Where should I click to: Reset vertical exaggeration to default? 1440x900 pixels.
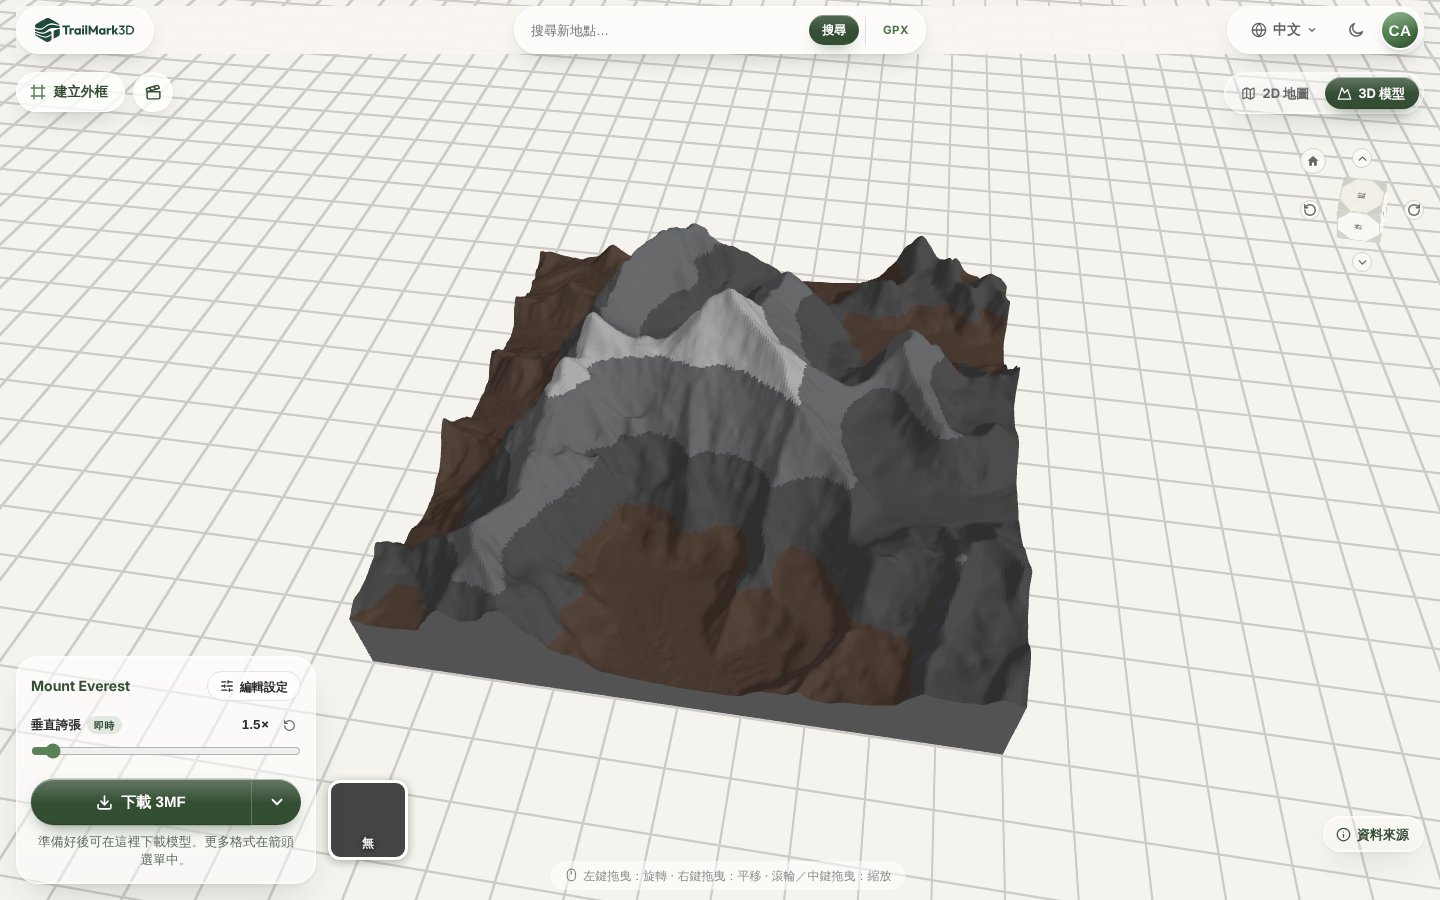[289, 725]
